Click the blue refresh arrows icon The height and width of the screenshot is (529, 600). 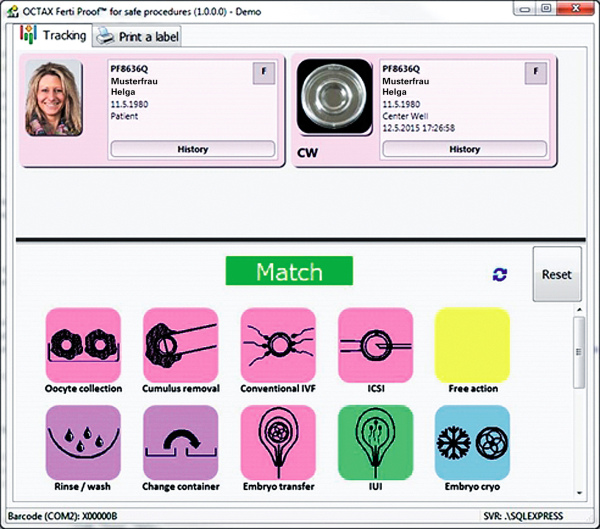[500, 274]
